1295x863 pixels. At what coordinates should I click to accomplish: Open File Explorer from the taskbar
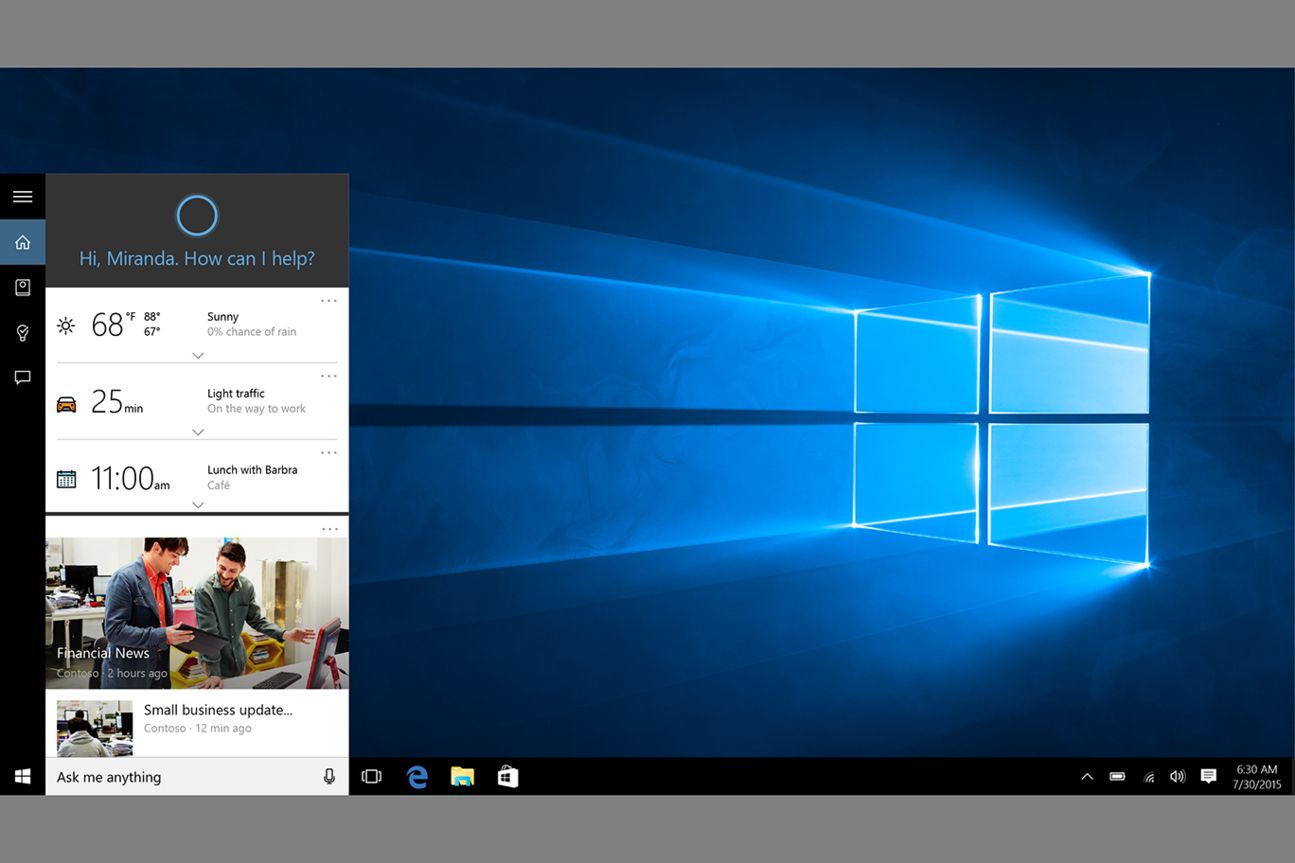pyautogui.click(x=462, y=777)
